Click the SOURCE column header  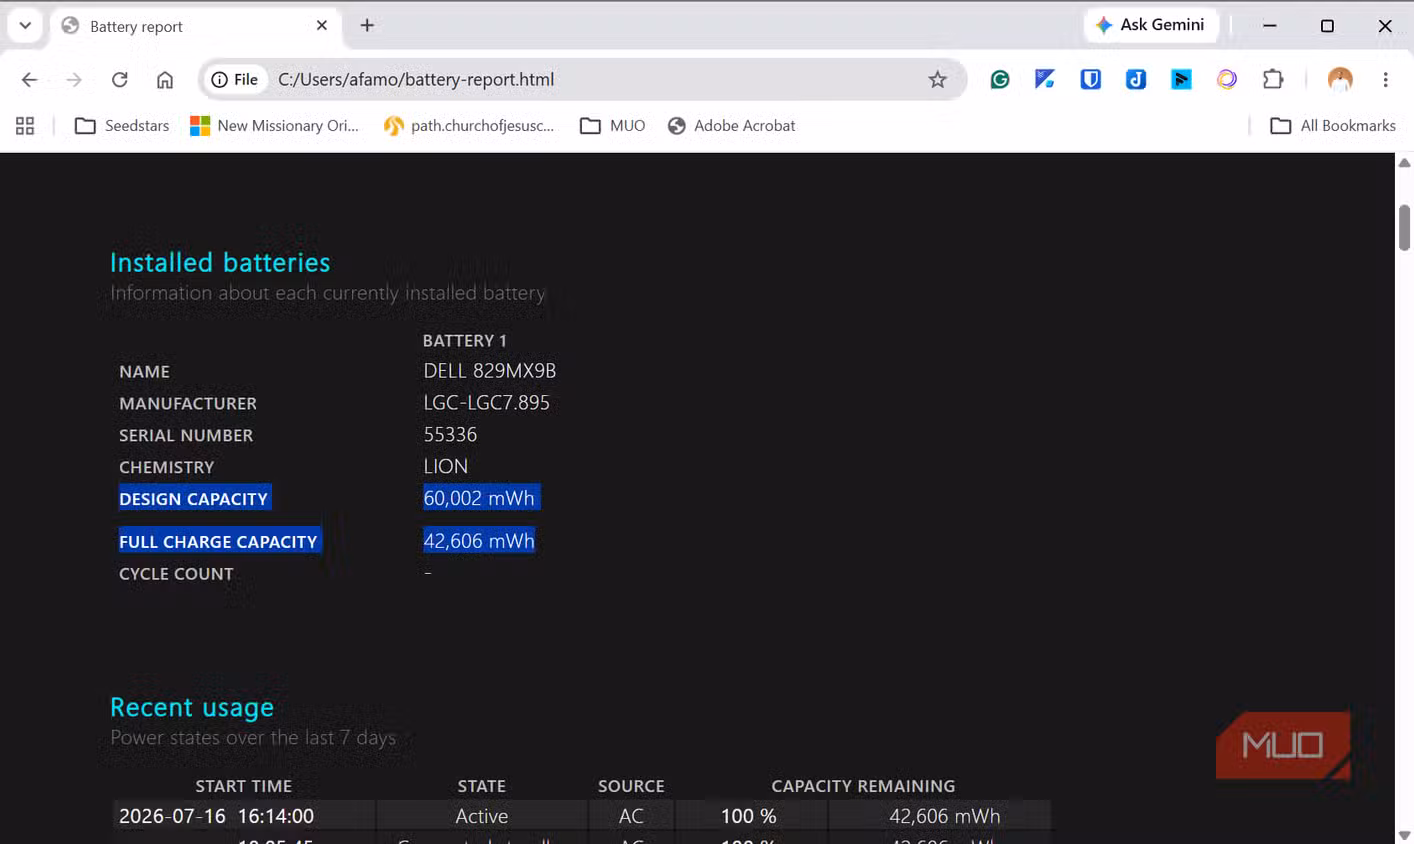click(x=631, y=786)
